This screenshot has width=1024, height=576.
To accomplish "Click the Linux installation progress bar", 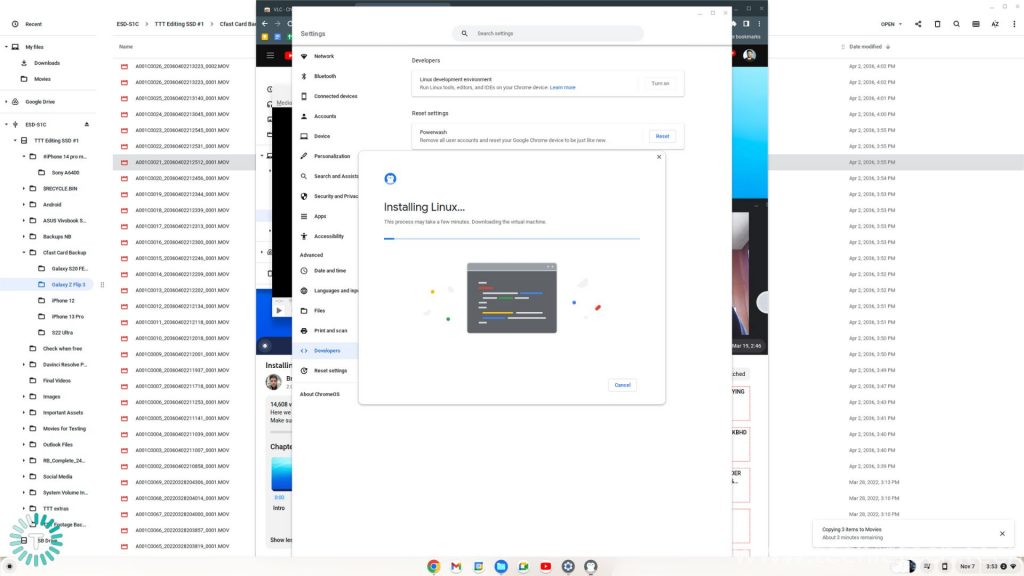I will pos(511,239).
